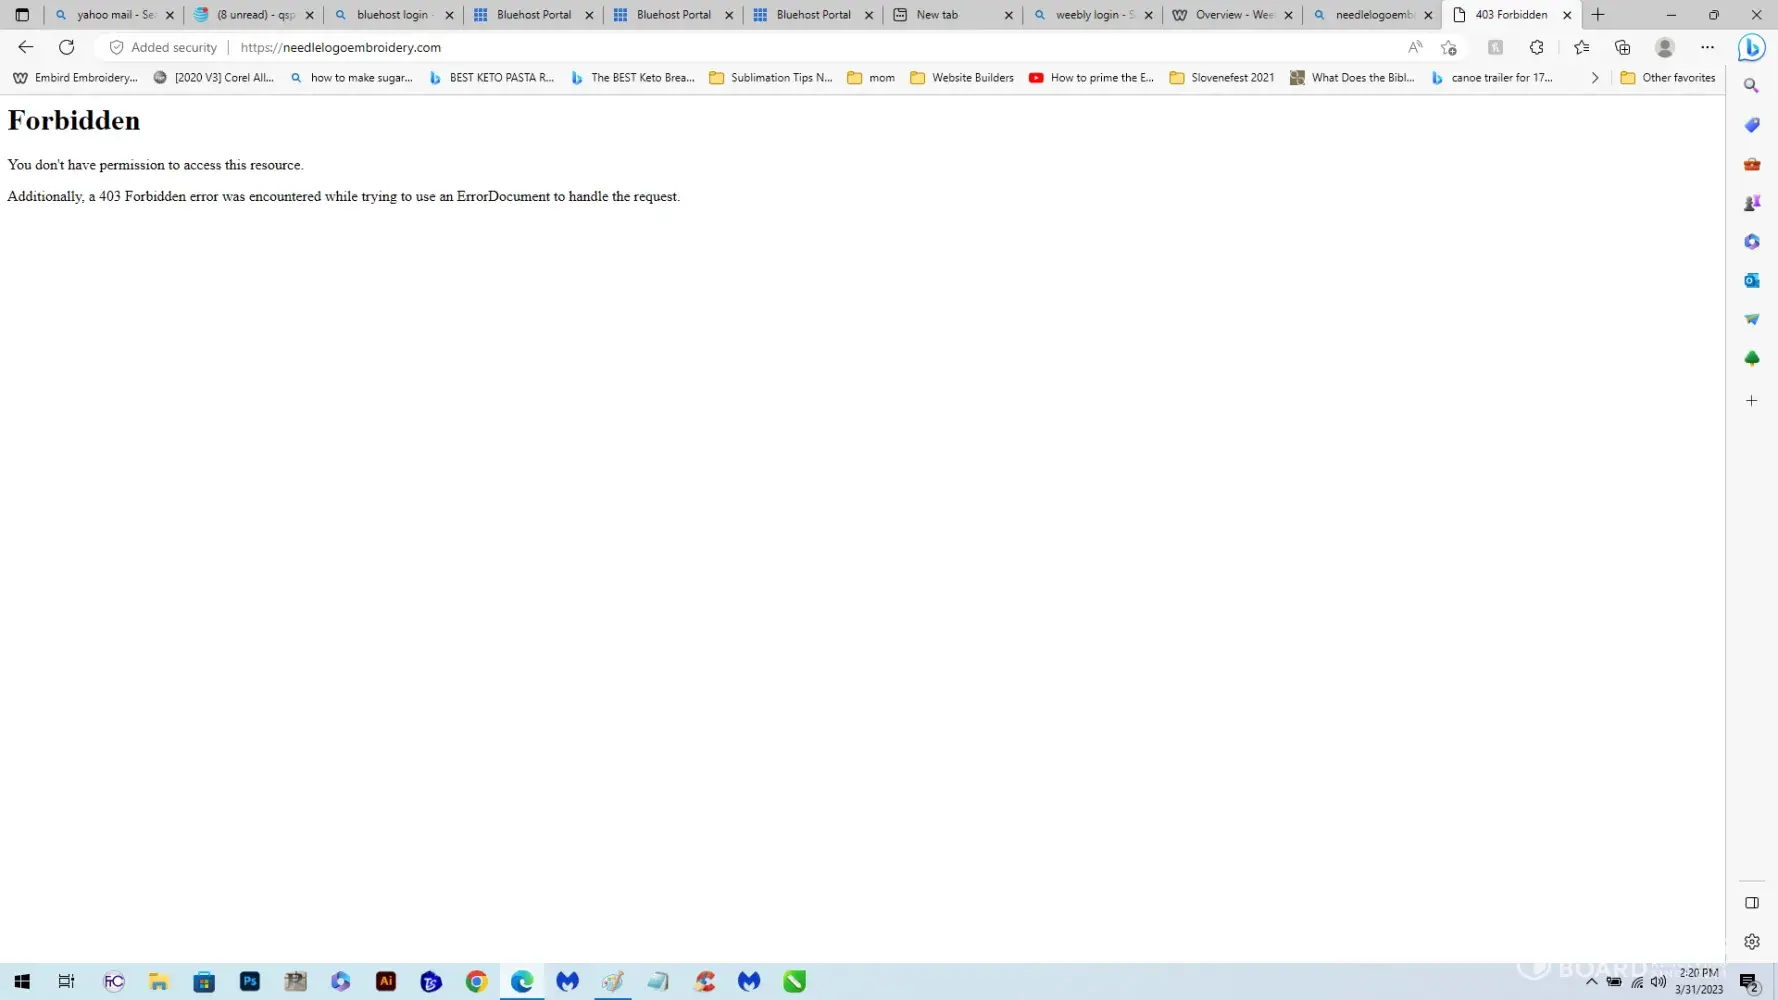Viewport: 1778px width, 1000px height.
Task: Open the volume speaker tray icon
Action: (x=1658, y=982)
